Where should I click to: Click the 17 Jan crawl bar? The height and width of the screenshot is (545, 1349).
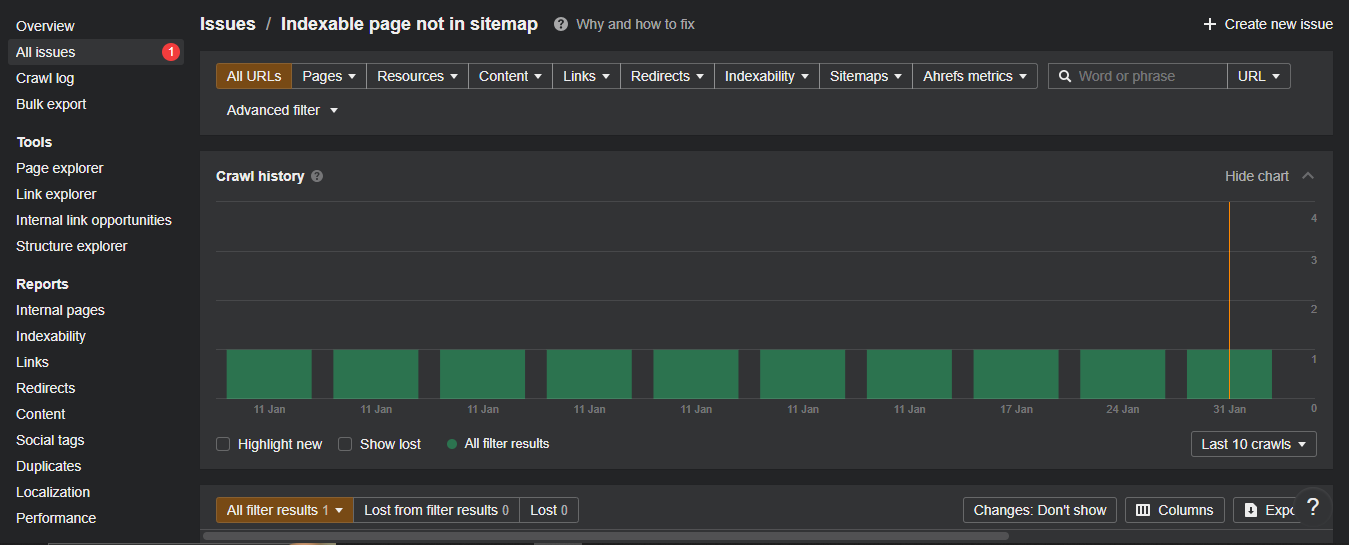click(1016, 374)
